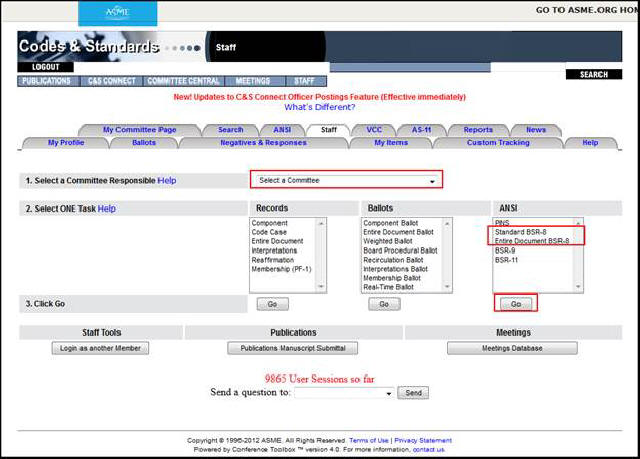The image size is (640, 459).
Task: Click Go under ANSI list
Action: 516,304
